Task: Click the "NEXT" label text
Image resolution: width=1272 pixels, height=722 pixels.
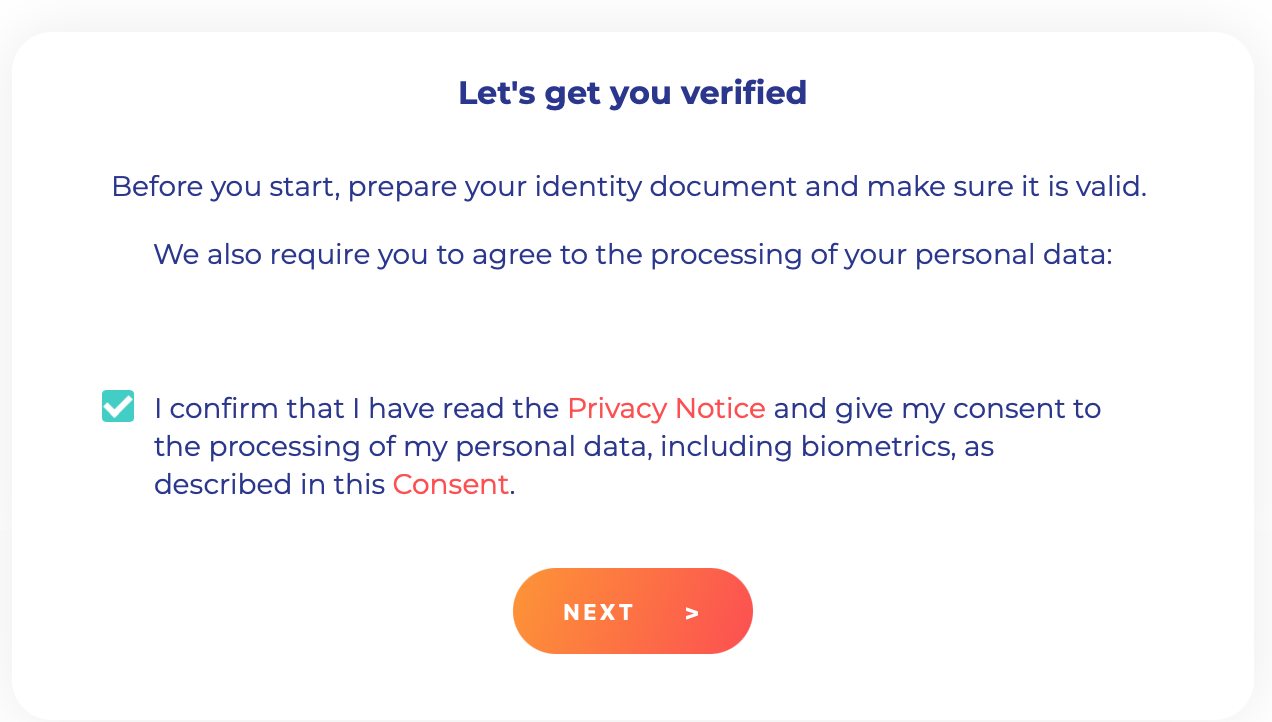Action: click(598, 613)
